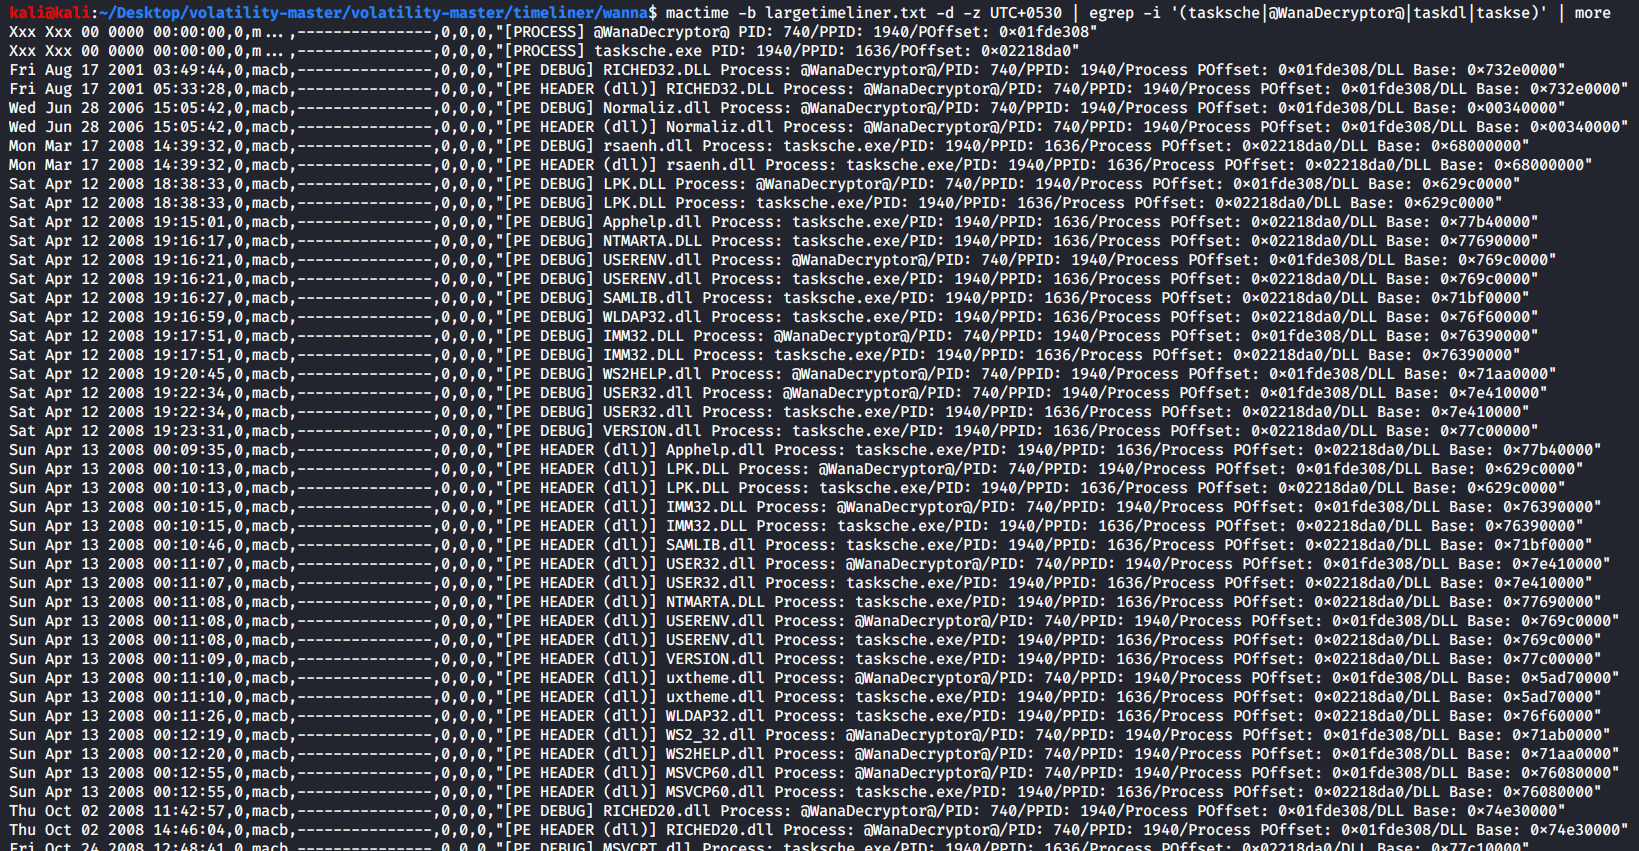Click USER32.dll in 19:22:34 tasksche.exe row

click(648, 411)
